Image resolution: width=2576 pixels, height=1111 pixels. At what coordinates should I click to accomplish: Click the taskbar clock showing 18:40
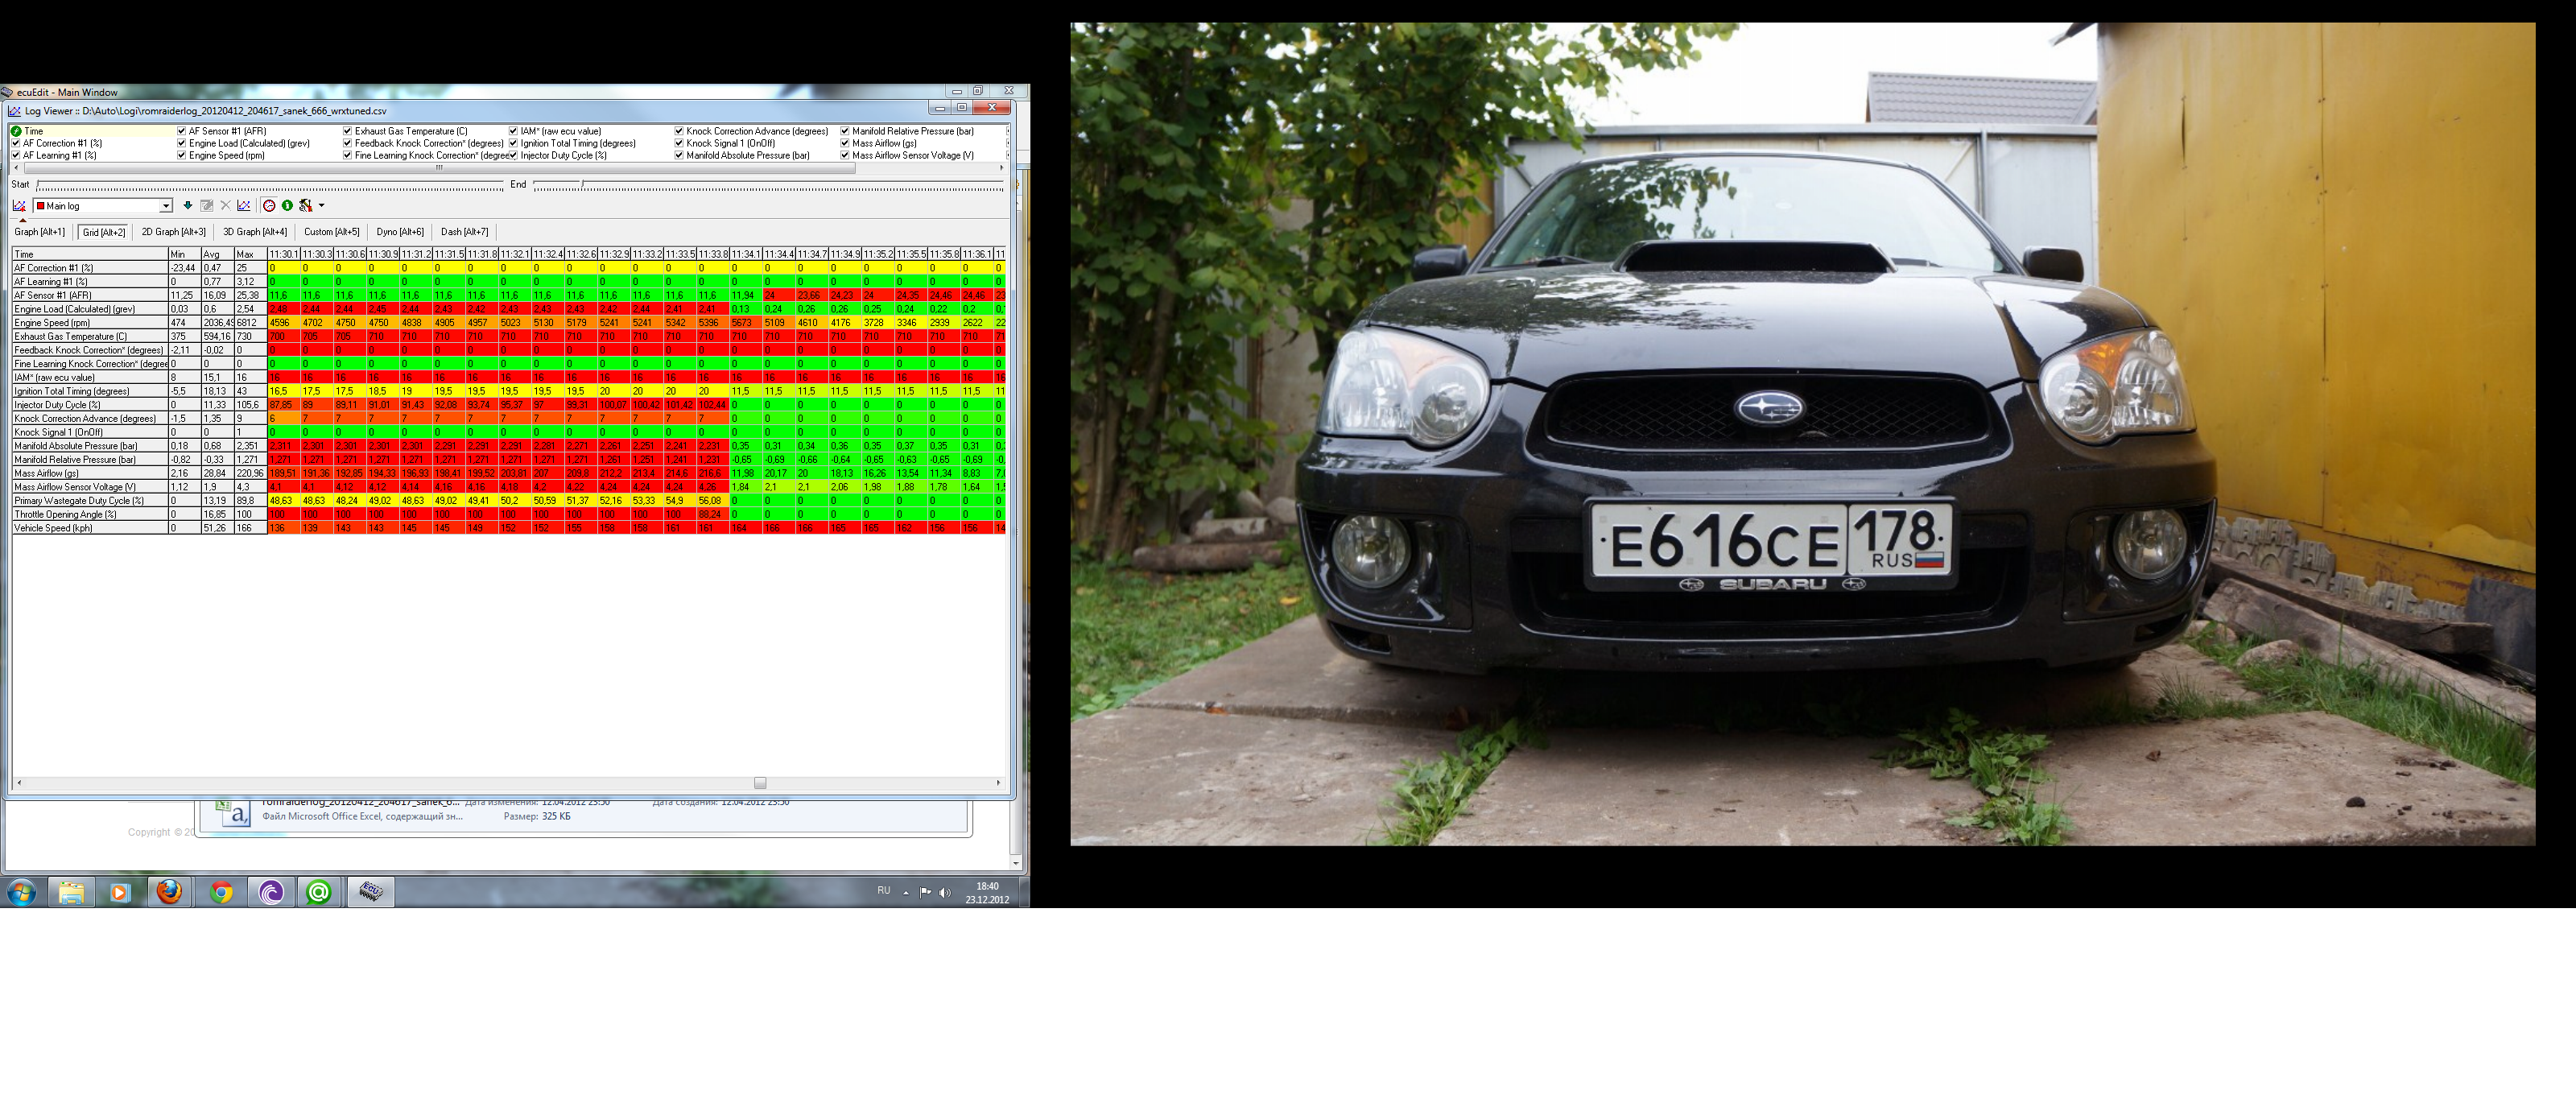pos(987,893)
